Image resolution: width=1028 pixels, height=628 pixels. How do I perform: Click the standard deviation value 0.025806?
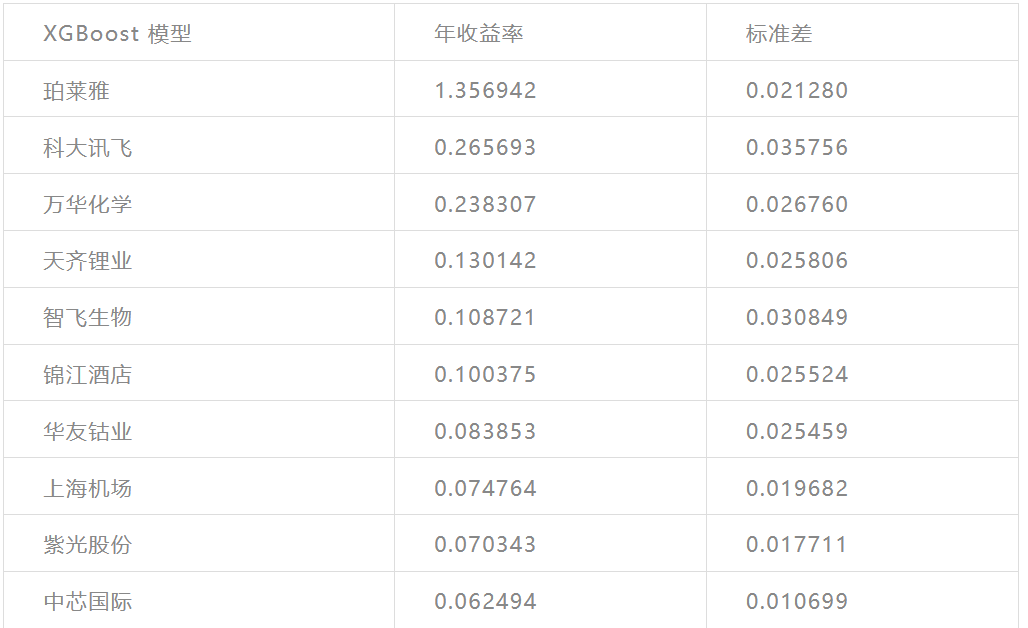pyautogui.click(x=797, y=261)
